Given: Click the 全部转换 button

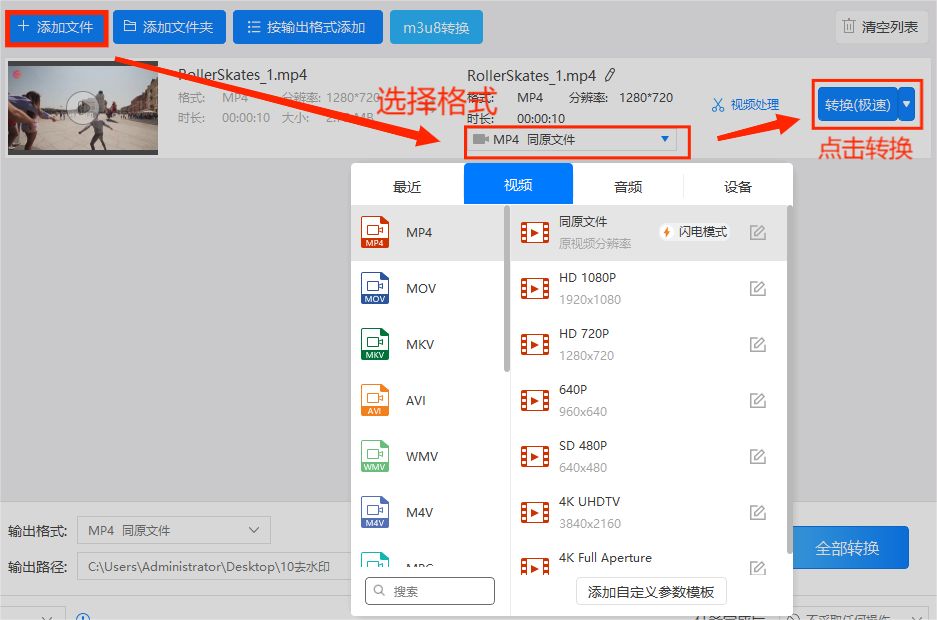Looking at the screenshot, I should pyautogui.click(x=851, y=548).
